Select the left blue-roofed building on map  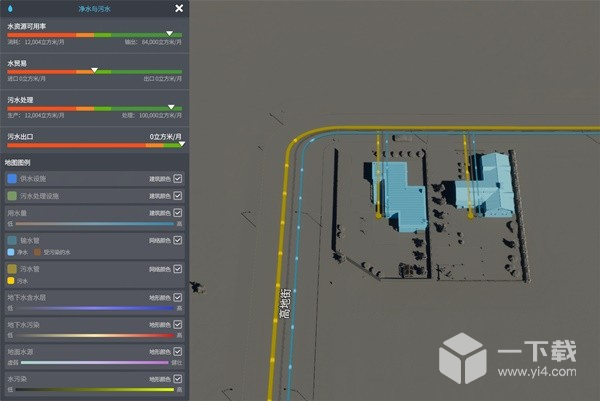[398, 195]
